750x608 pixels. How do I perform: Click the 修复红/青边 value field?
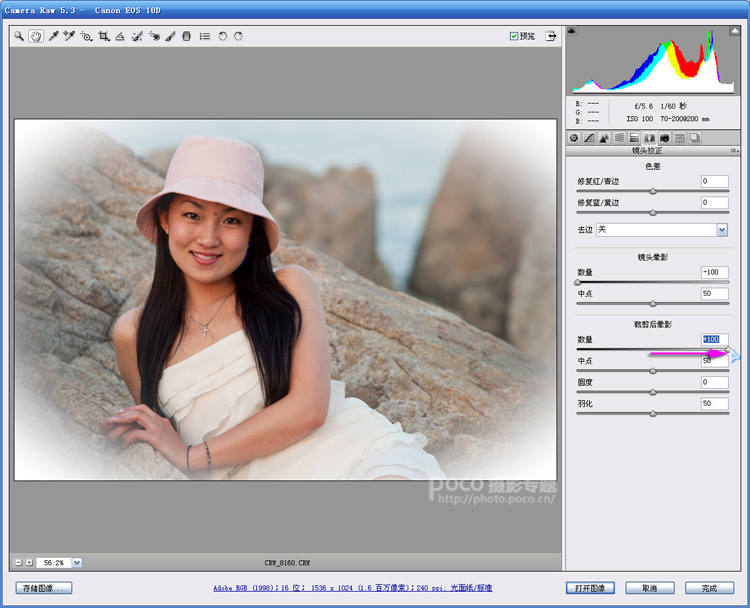pyautogui.click(x=715, y=181)
